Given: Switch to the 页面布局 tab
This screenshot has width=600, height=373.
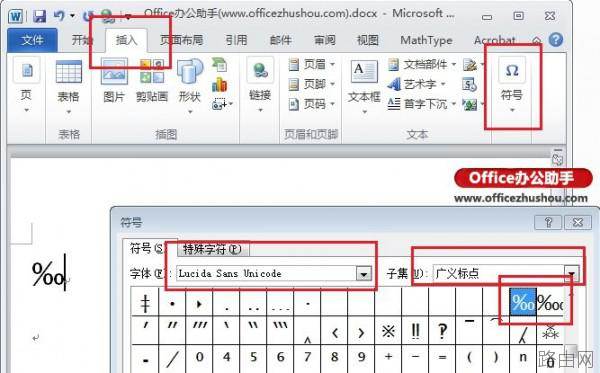Looking at the screenshot, I should click(x=181, y=40).
